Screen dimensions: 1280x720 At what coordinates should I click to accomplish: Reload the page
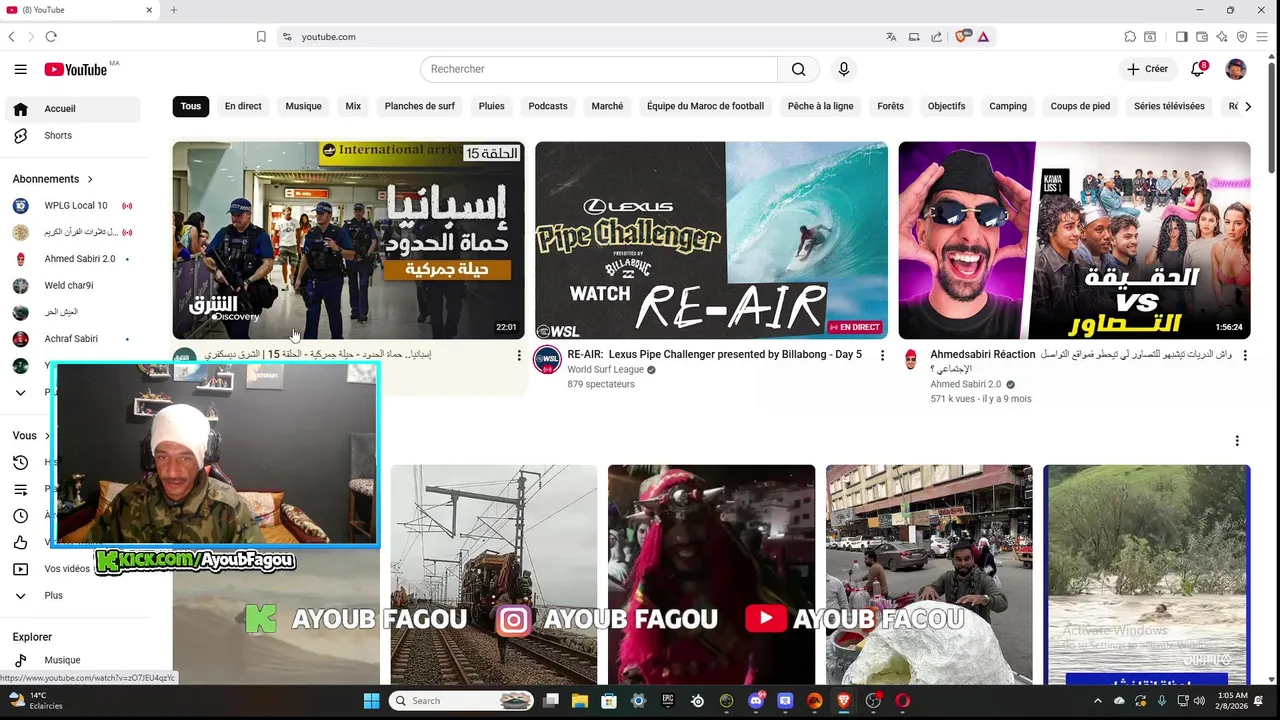coord(51,37)
